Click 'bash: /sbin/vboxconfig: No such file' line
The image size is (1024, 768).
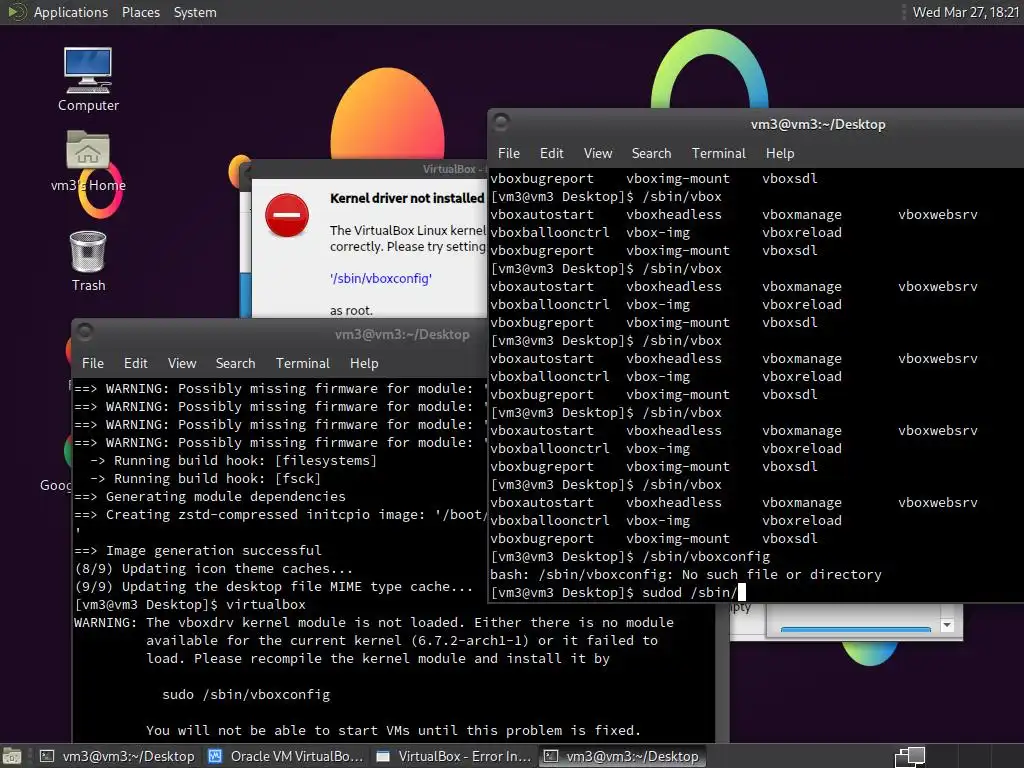tap(686, 575)
